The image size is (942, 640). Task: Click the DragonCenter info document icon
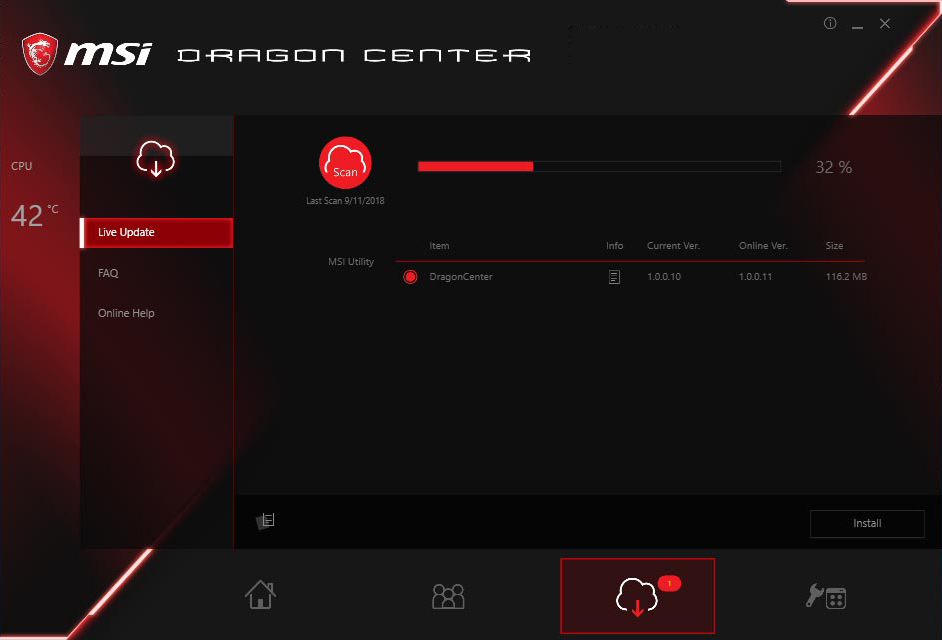point(614,277)
